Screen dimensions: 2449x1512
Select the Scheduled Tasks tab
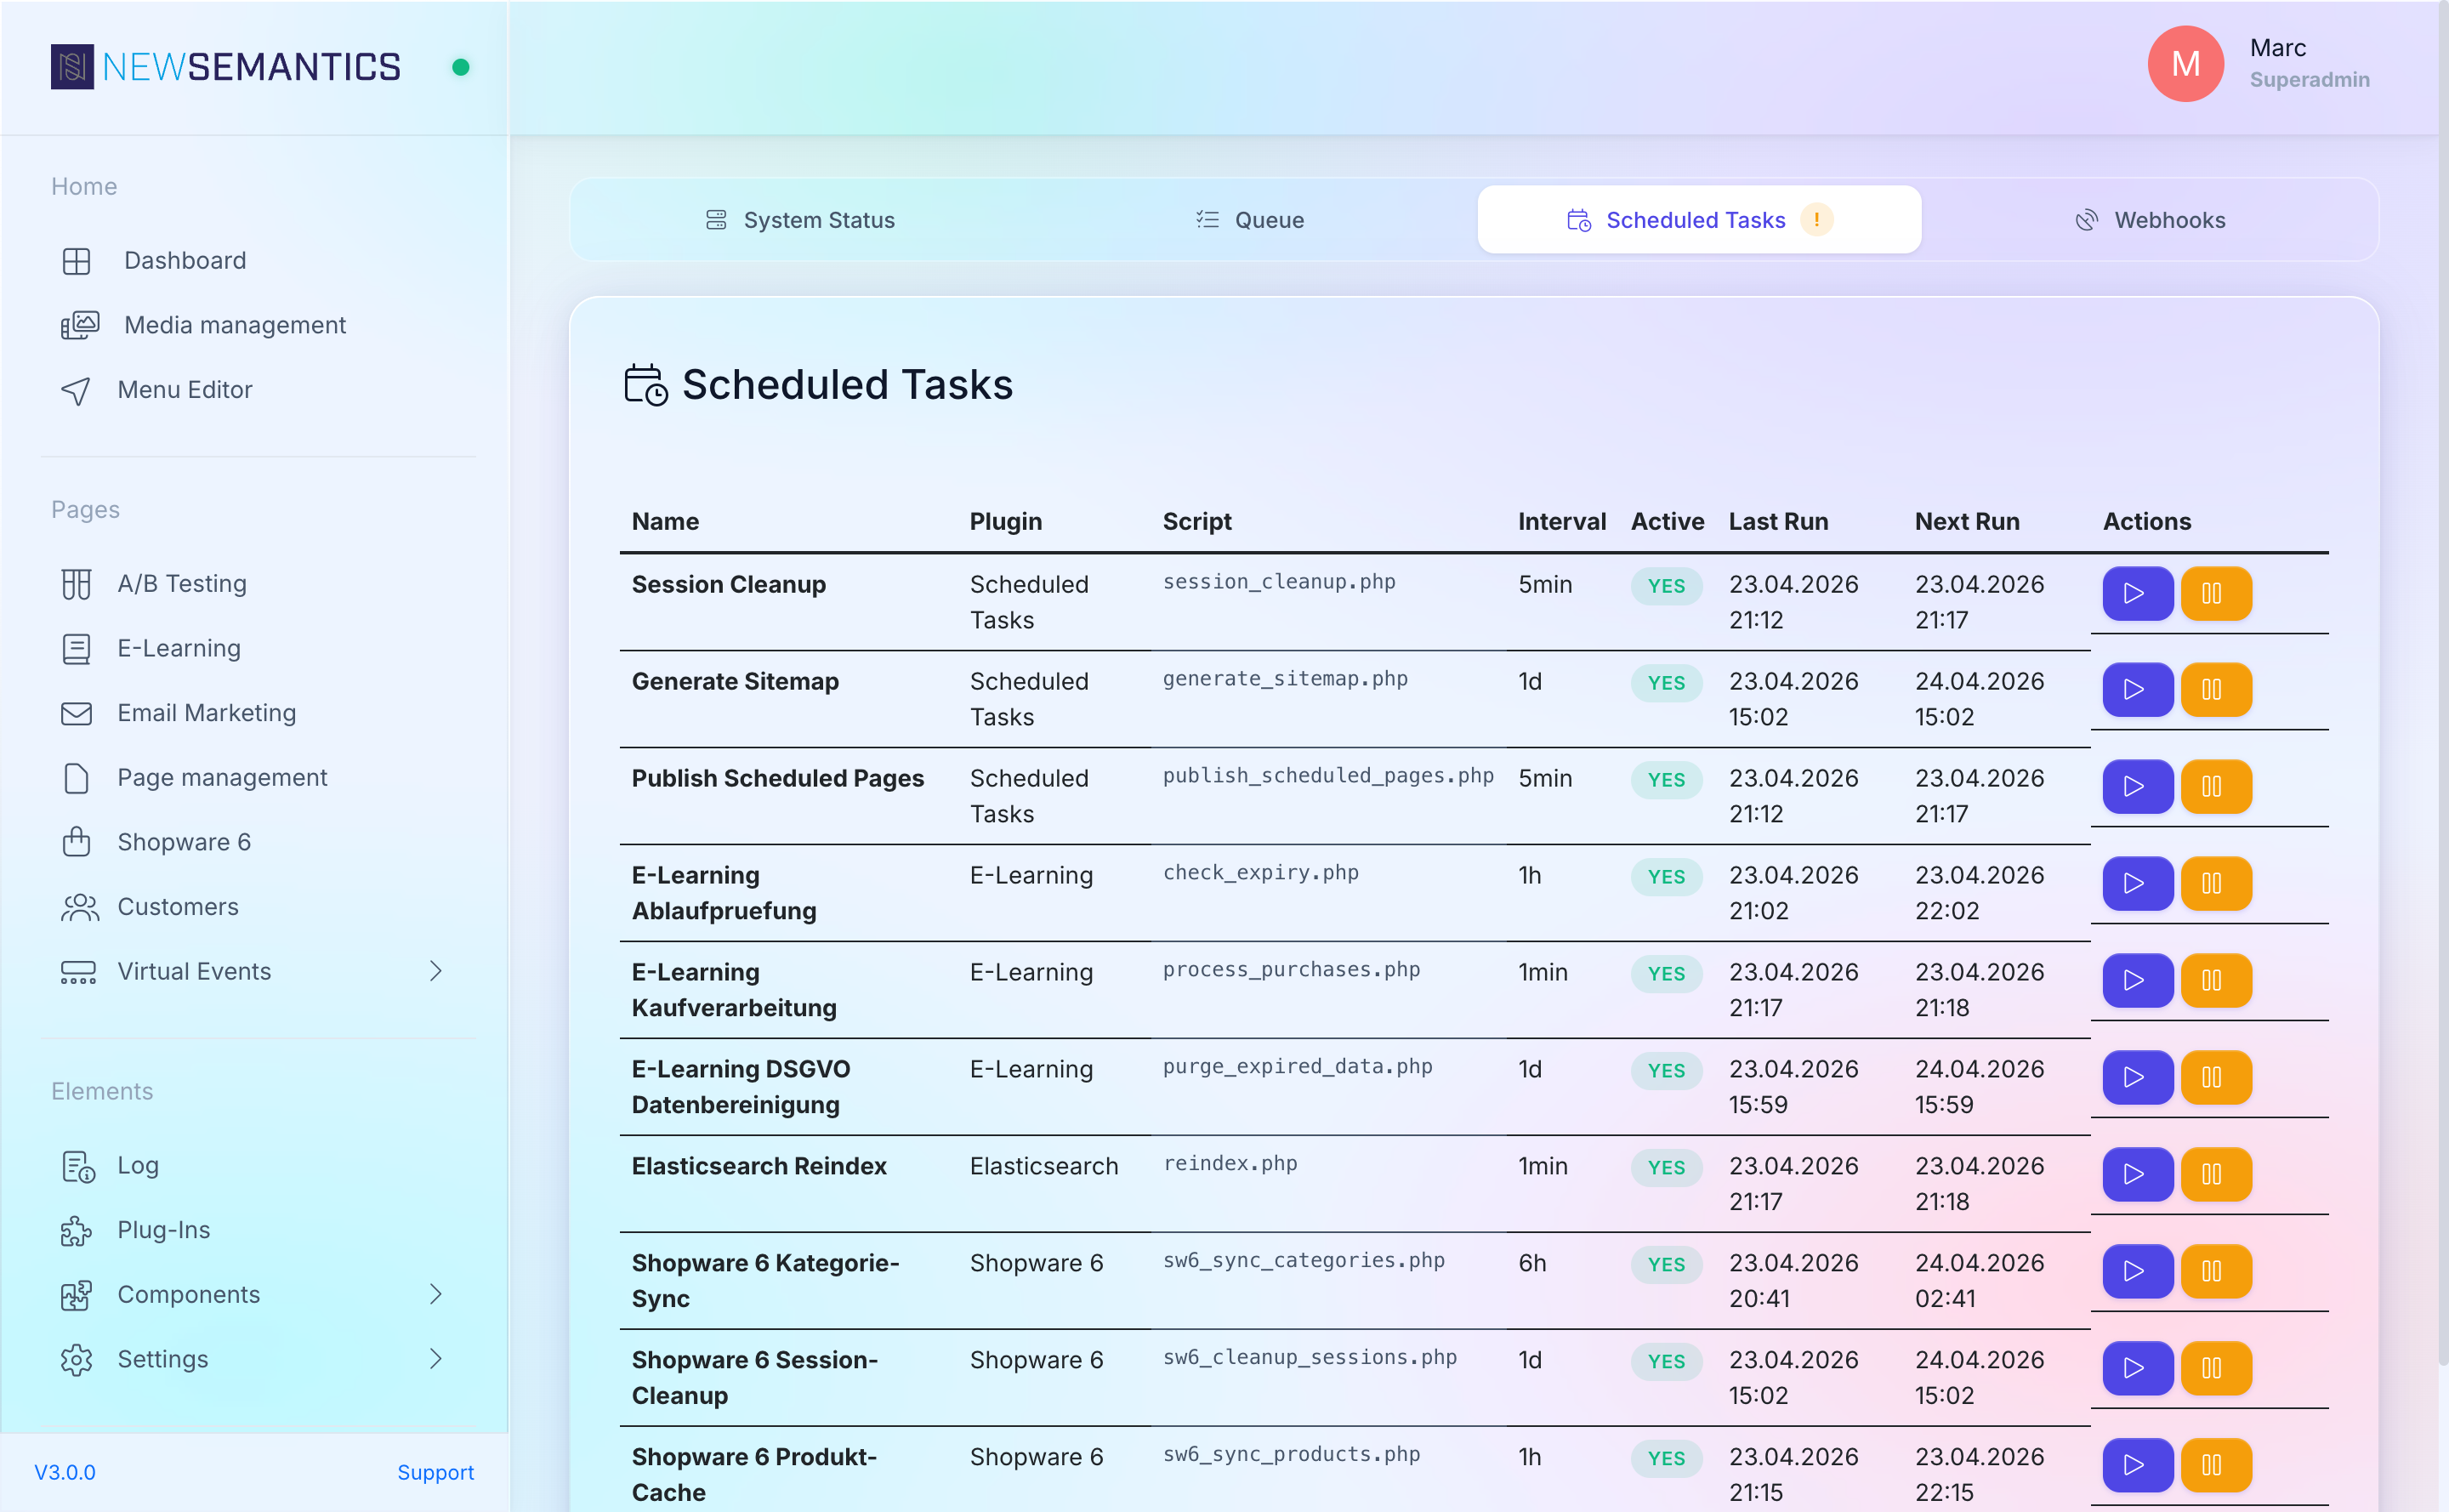tap(1699, 220)
